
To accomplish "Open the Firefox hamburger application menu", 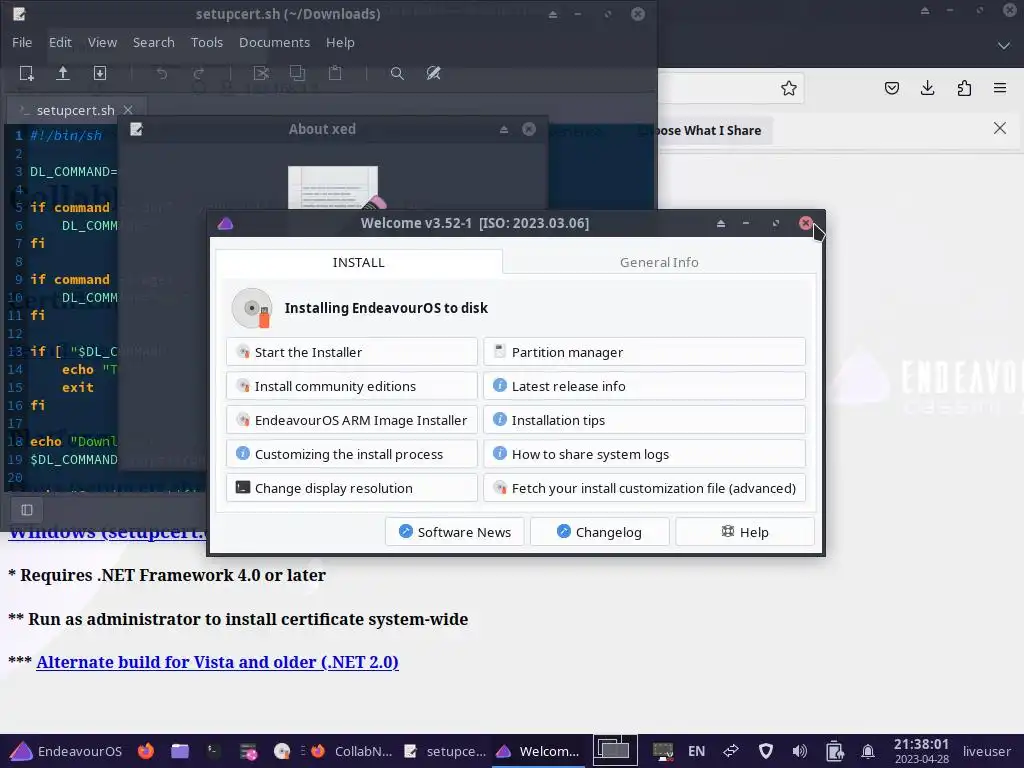I will coord(1000,88).
